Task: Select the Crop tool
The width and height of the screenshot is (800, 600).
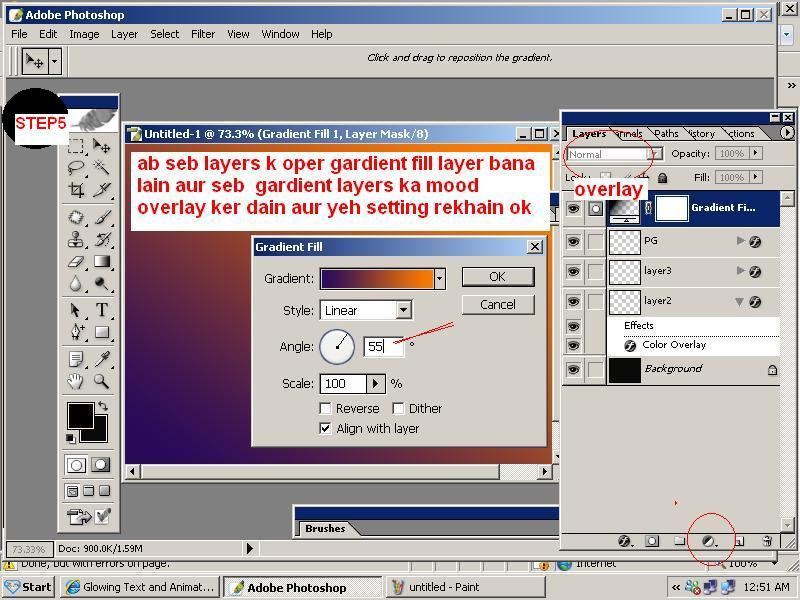Action: (76, 190)
